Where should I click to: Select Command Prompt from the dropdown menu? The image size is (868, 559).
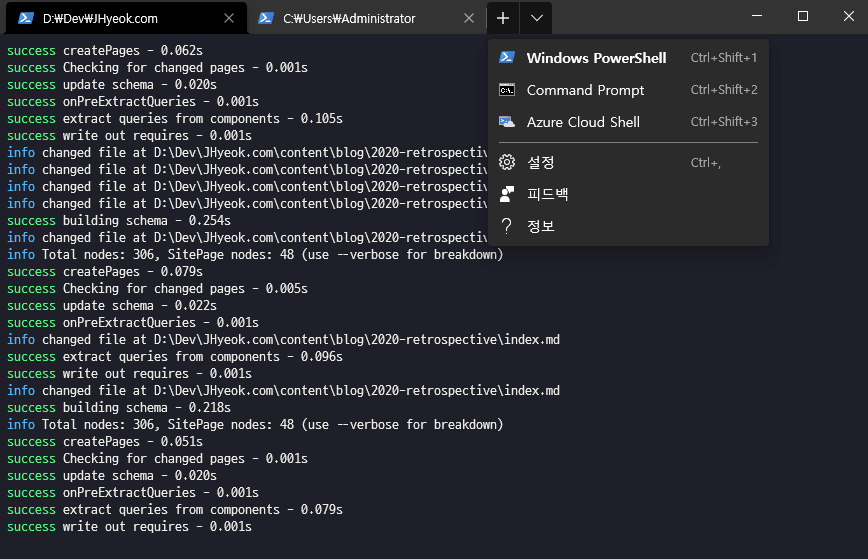(628, 90)
